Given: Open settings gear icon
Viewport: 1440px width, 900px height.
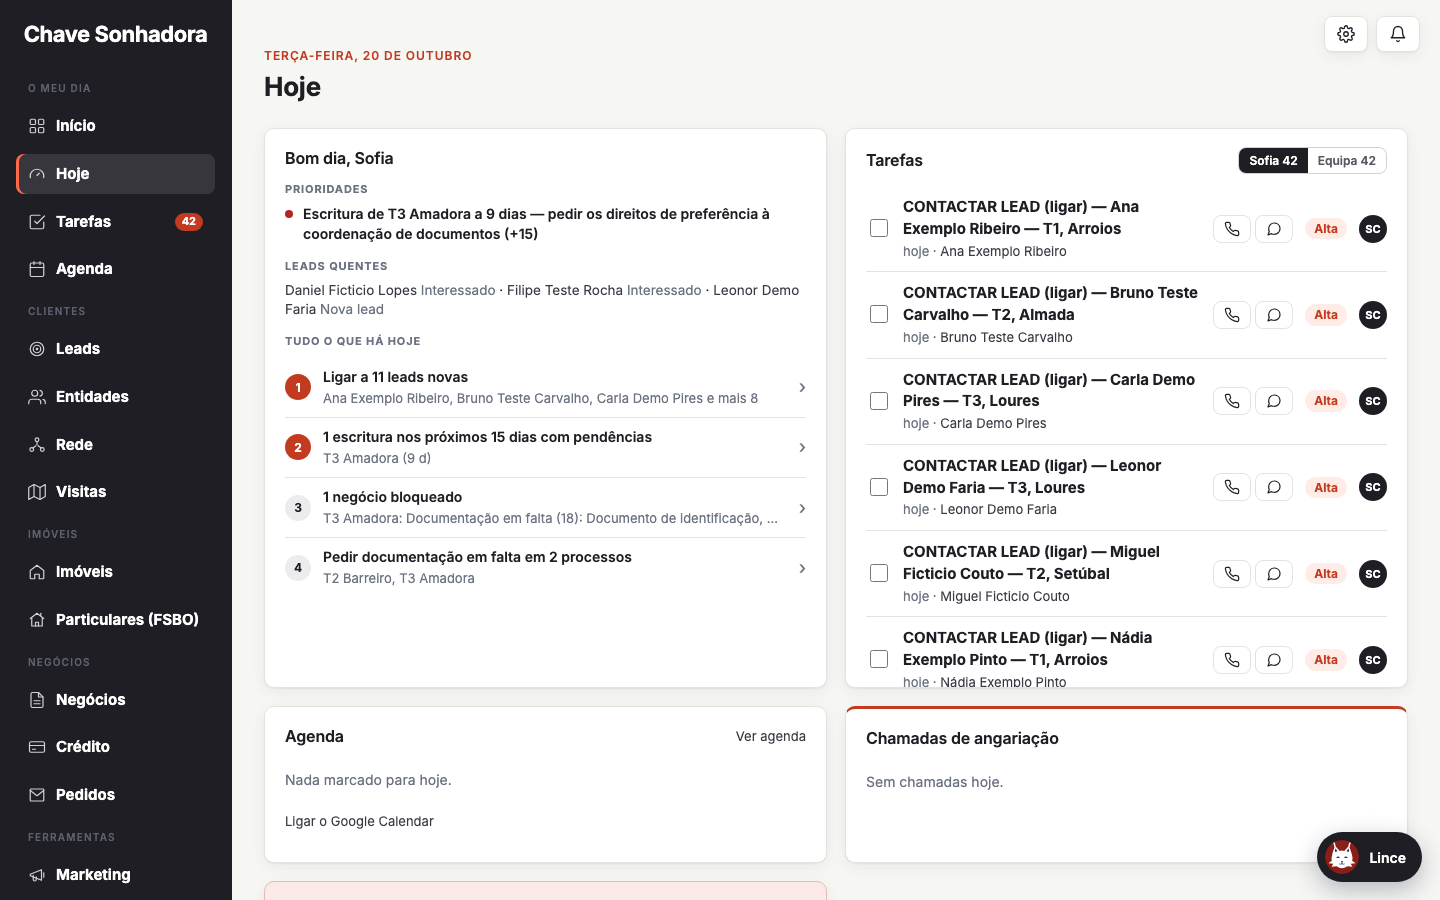Looking at the screenshot, I should pos(1346,34).
